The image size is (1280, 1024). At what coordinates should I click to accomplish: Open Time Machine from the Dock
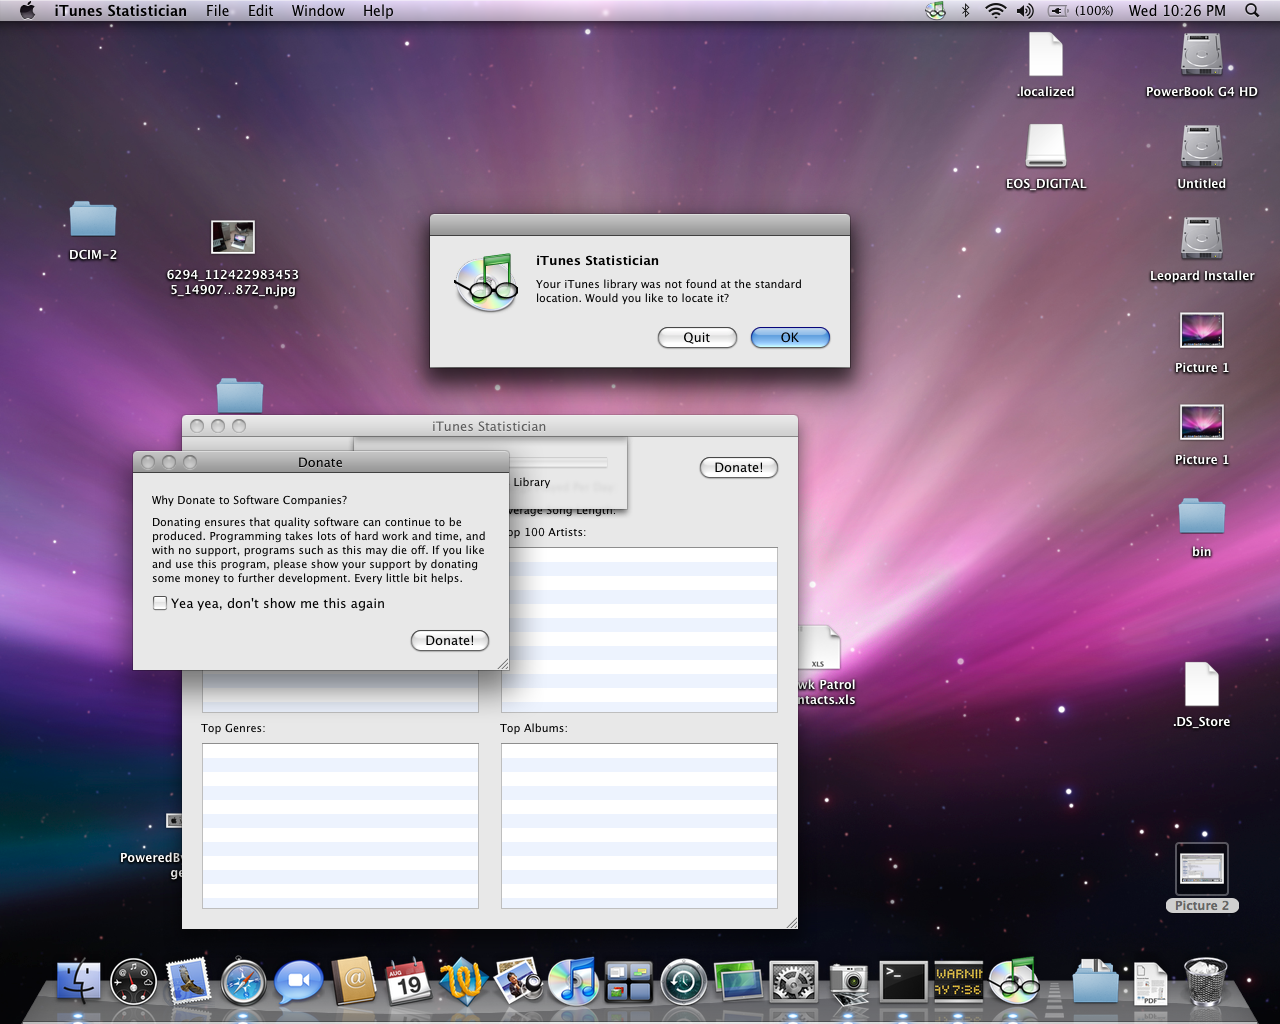click(684, 982)
